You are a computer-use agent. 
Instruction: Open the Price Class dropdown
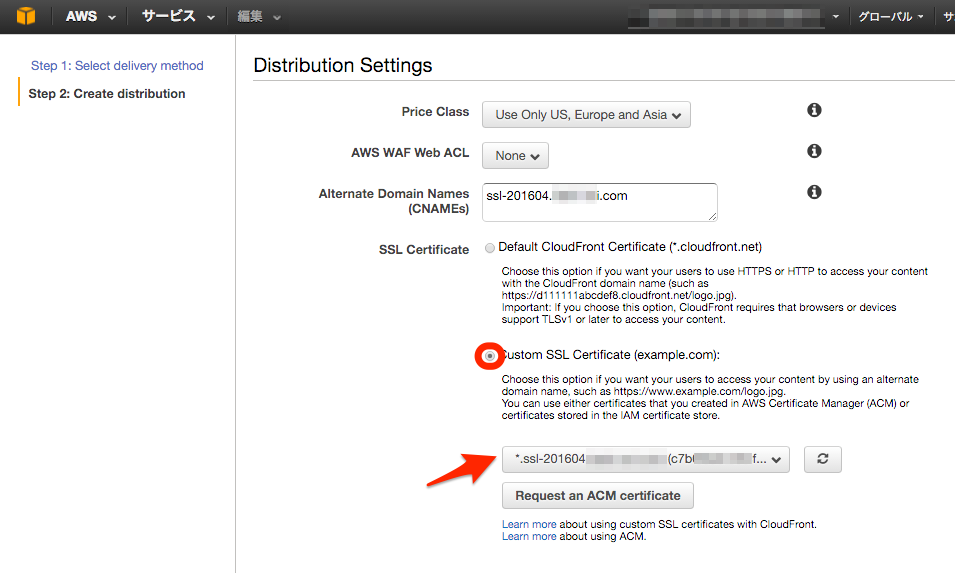click(586, 115)
